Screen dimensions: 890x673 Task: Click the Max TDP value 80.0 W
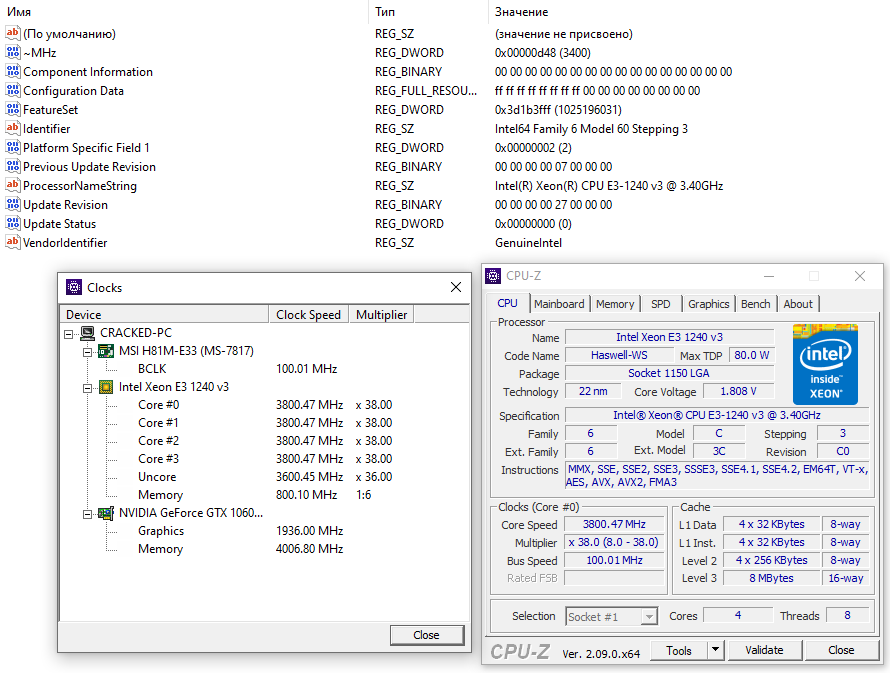pyautogui.click(x=752, y=355)
